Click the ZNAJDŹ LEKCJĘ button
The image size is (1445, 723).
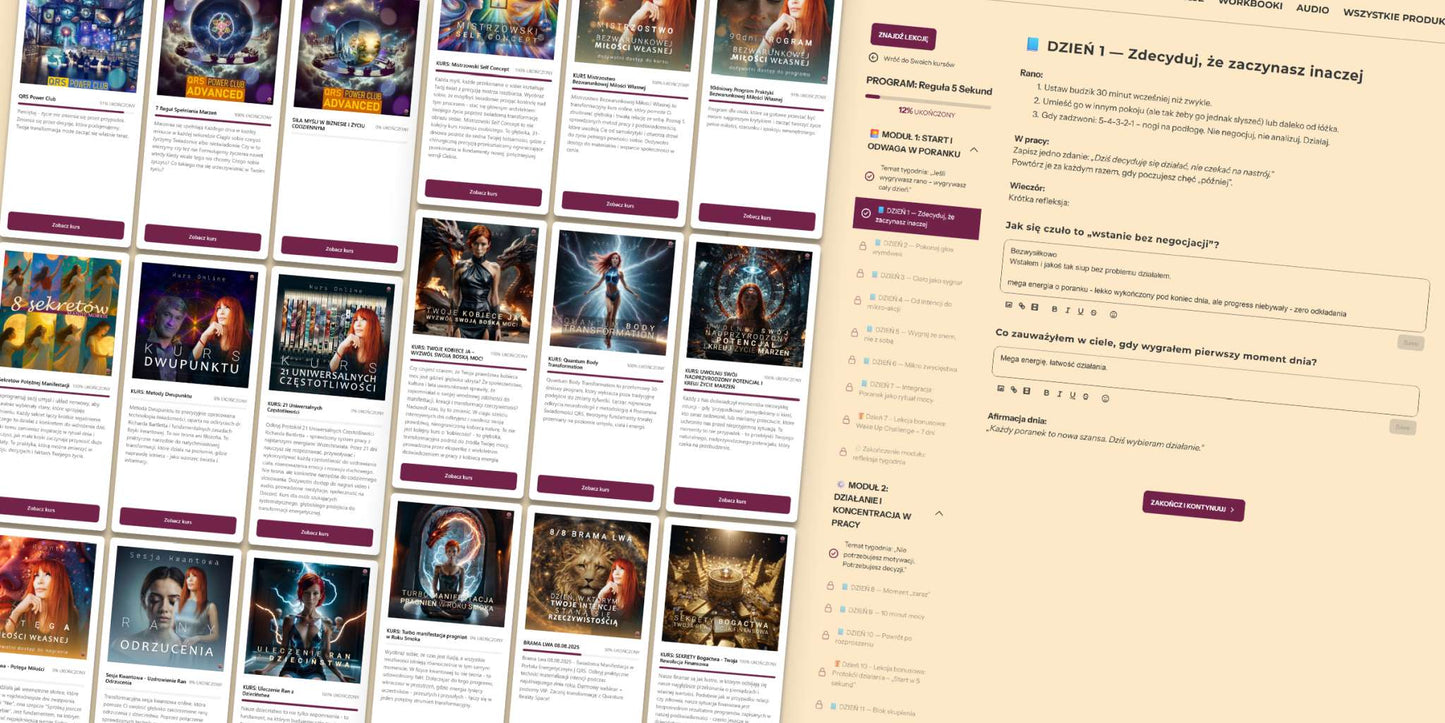(x=903, y=37)
